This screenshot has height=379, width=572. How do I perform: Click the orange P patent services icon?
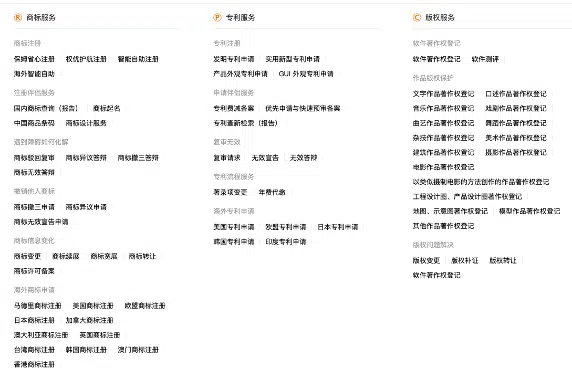(x=217, y=18)
